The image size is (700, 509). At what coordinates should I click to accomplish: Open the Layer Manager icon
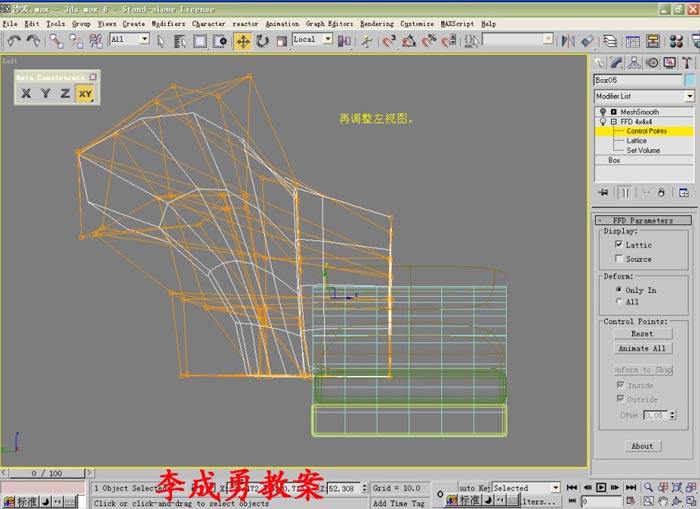pos(610,42)
